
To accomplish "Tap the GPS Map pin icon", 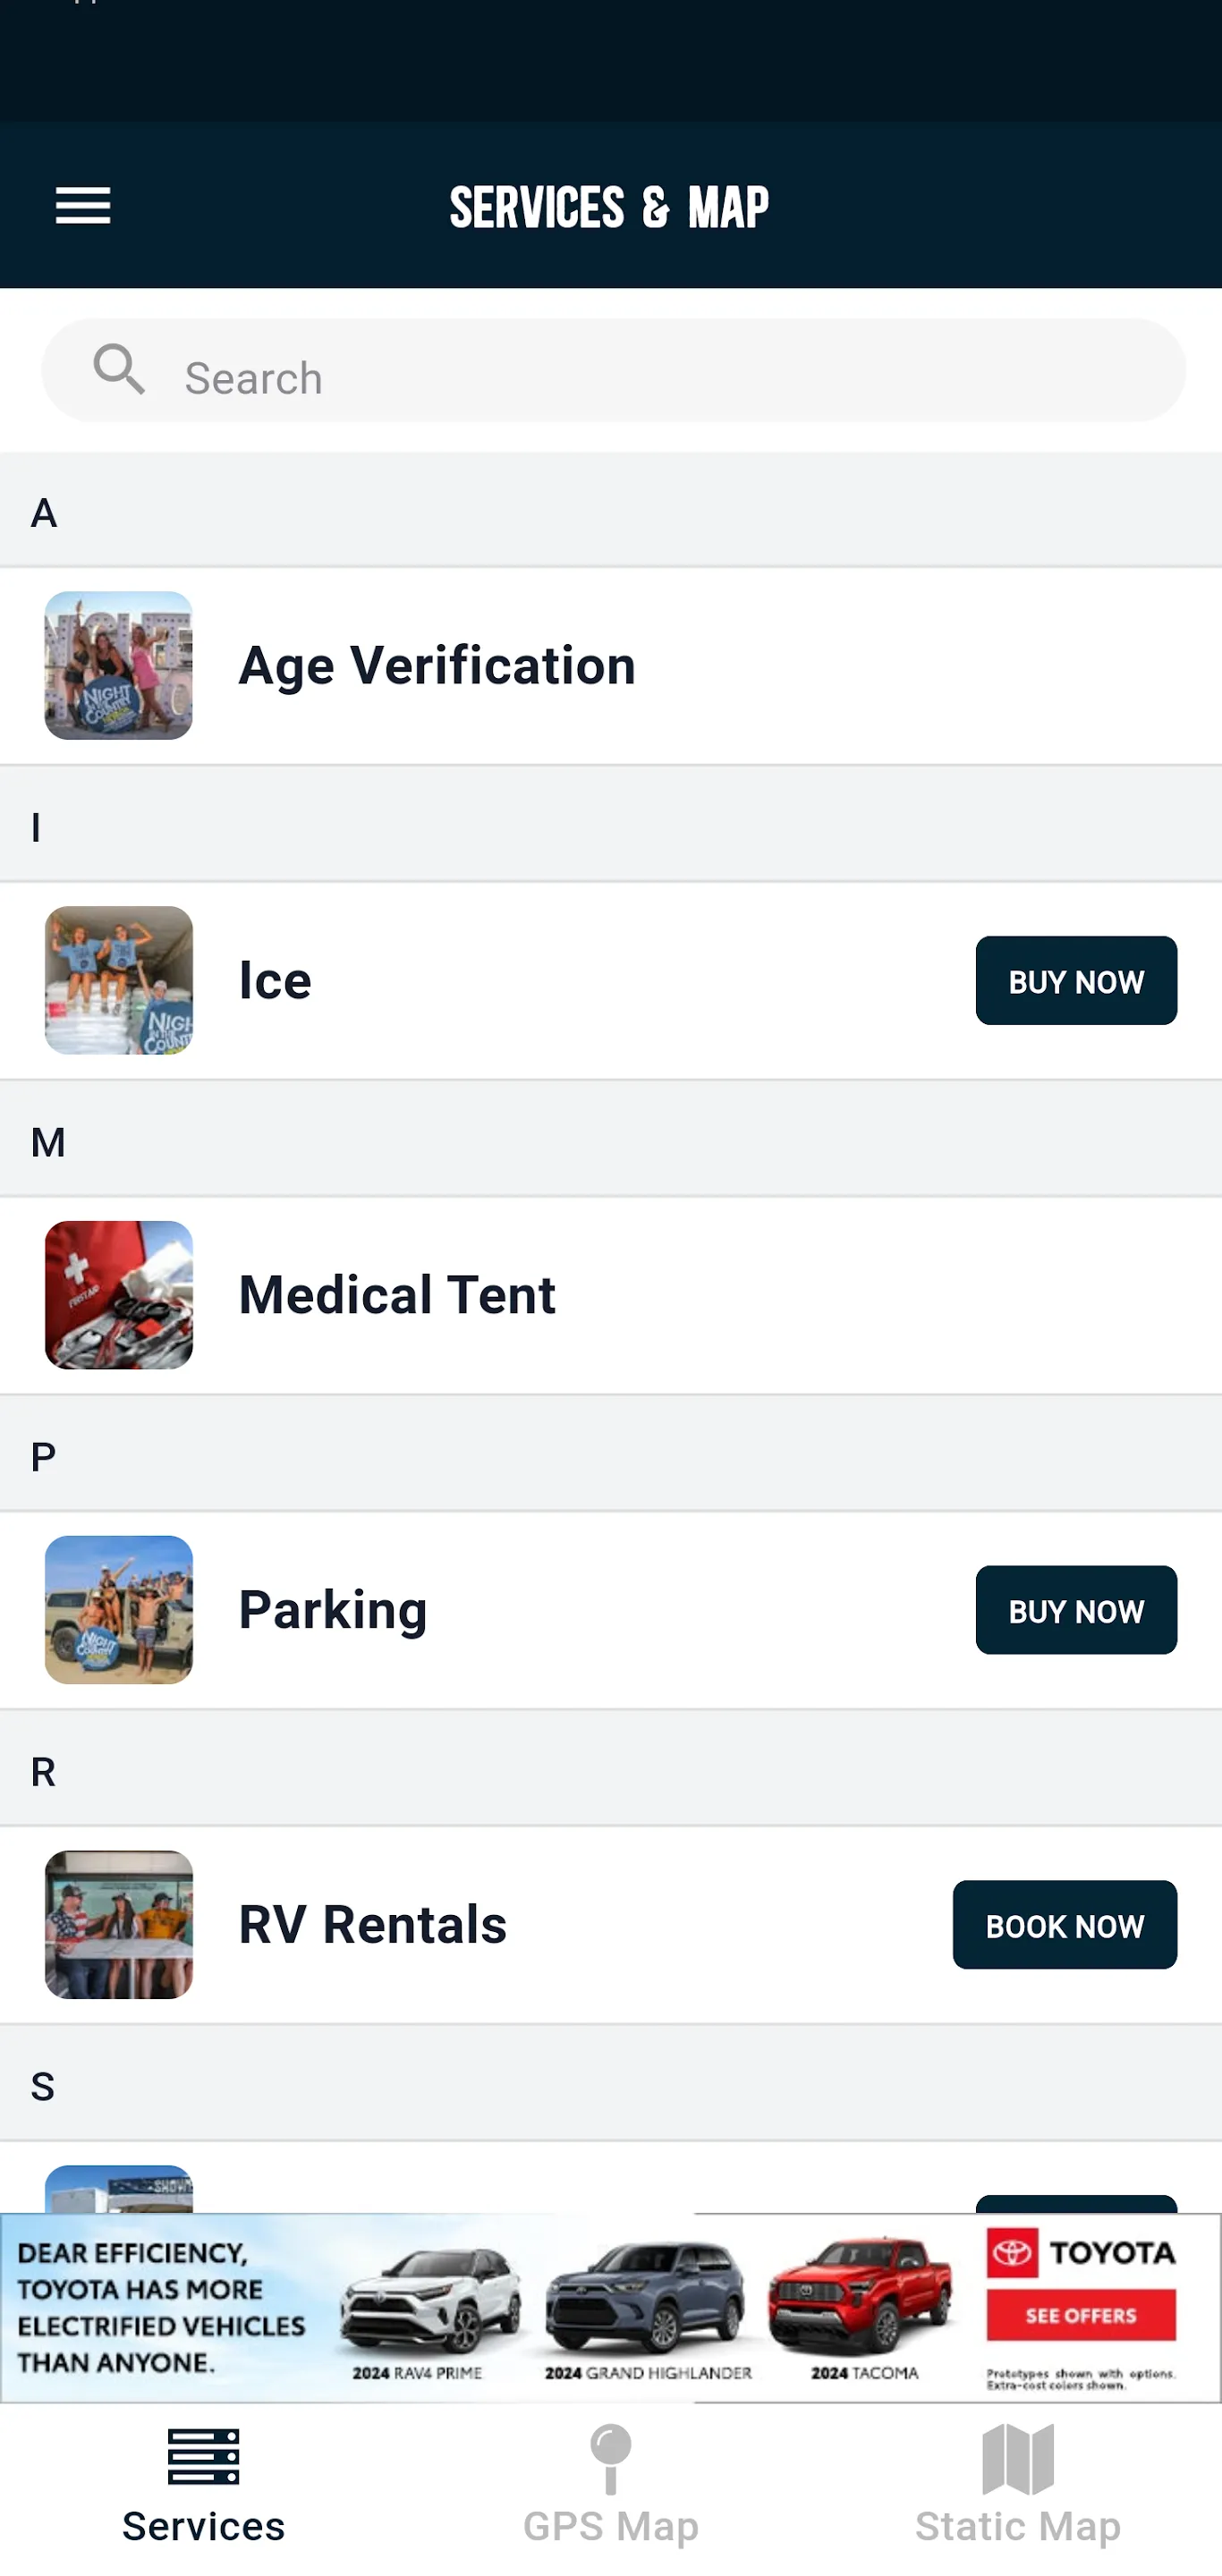I will (611, 2458).
